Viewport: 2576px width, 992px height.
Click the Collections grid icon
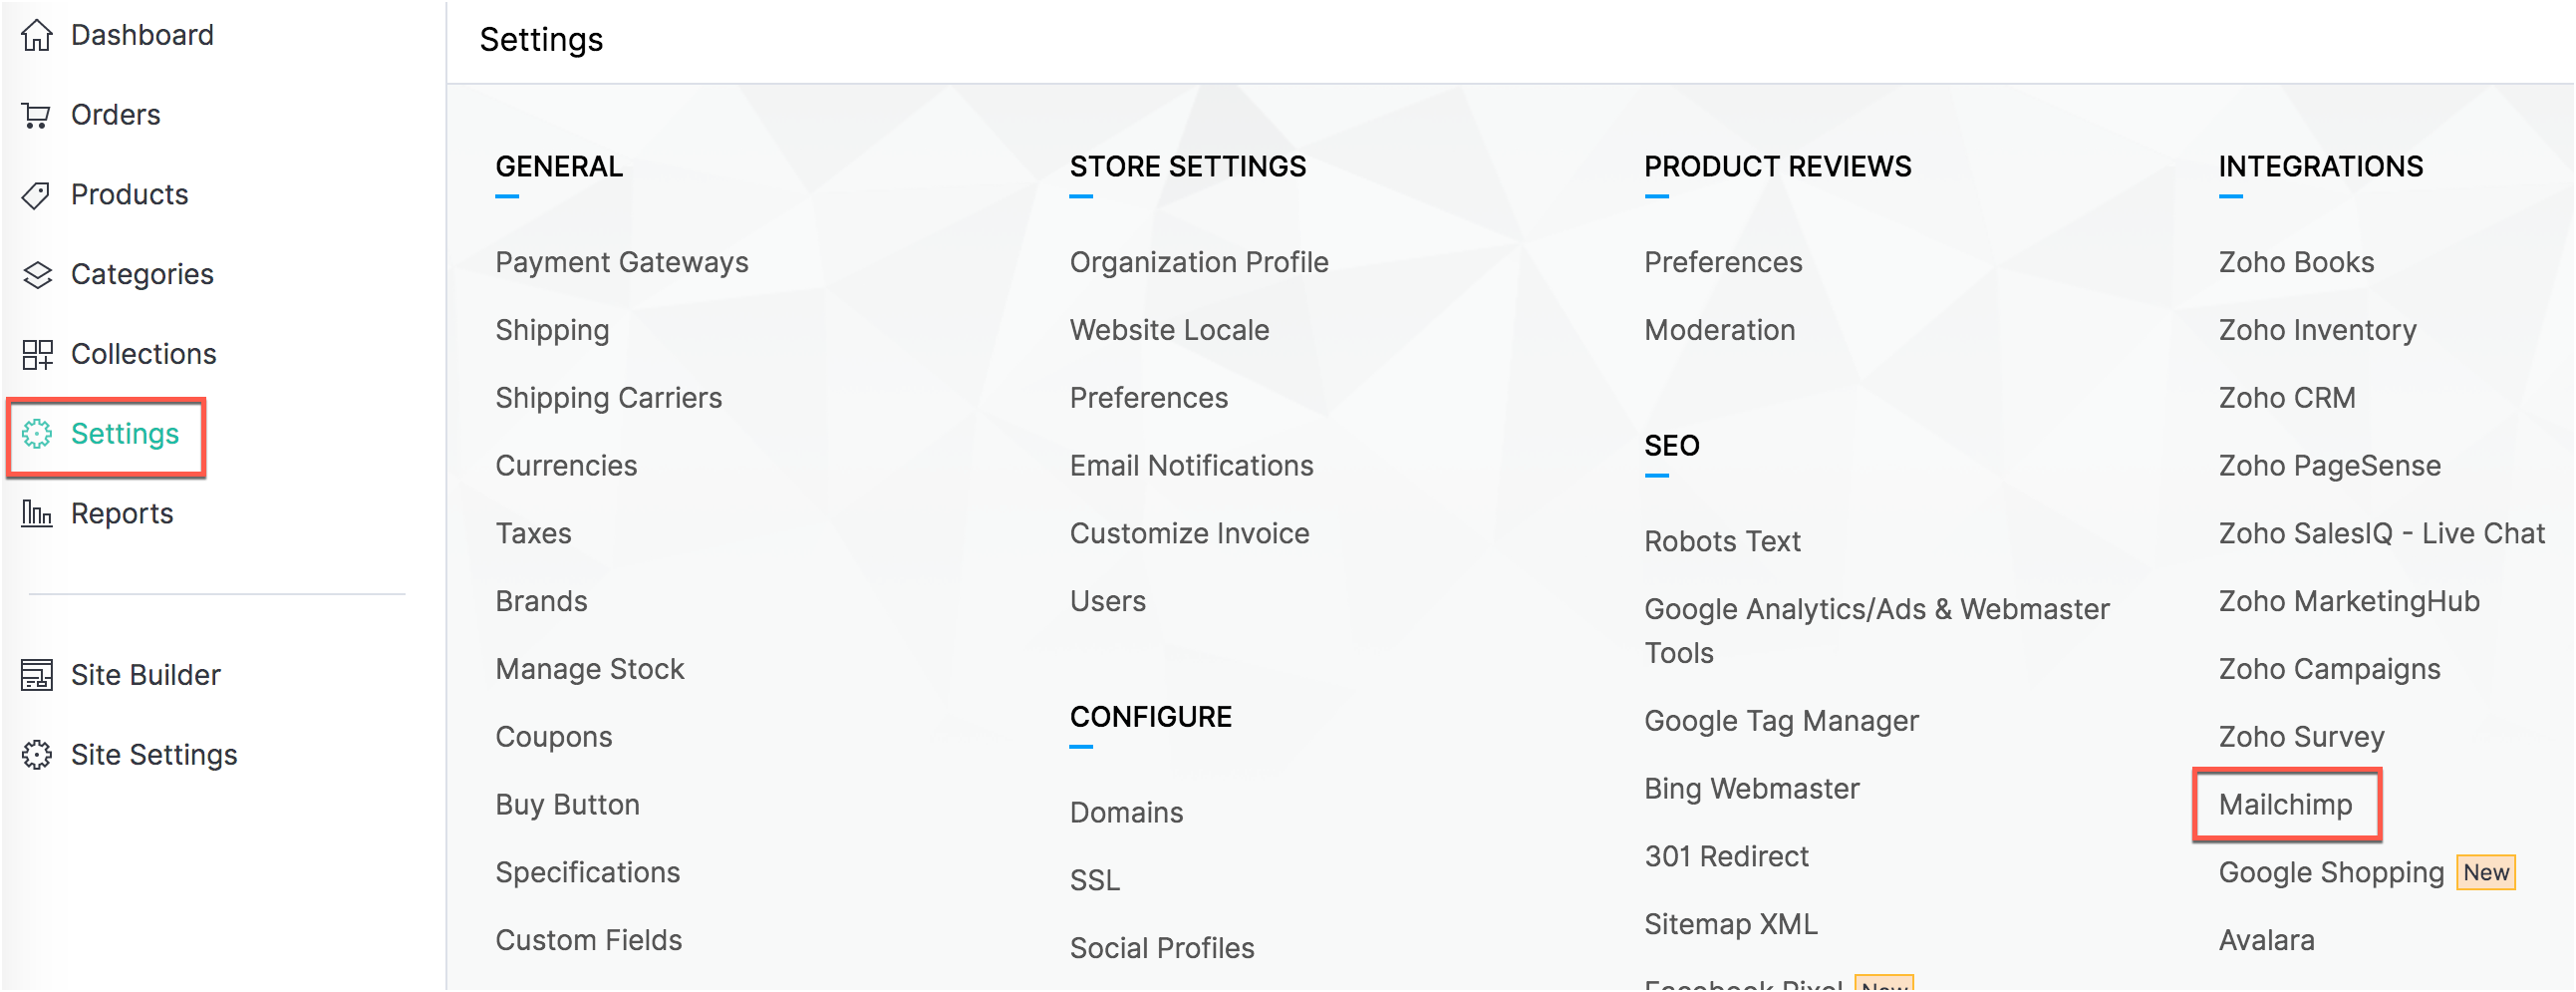point(37,354)
